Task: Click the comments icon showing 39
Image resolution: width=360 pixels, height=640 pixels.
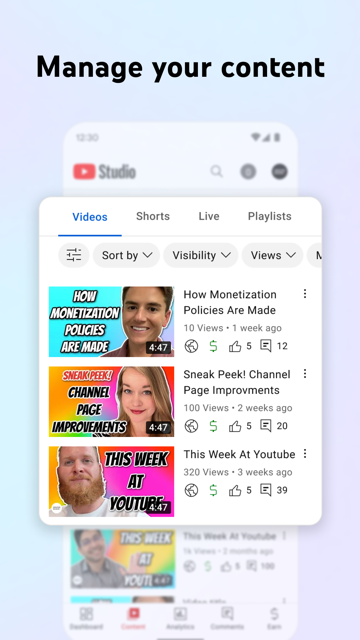Action: coord(266,490)
